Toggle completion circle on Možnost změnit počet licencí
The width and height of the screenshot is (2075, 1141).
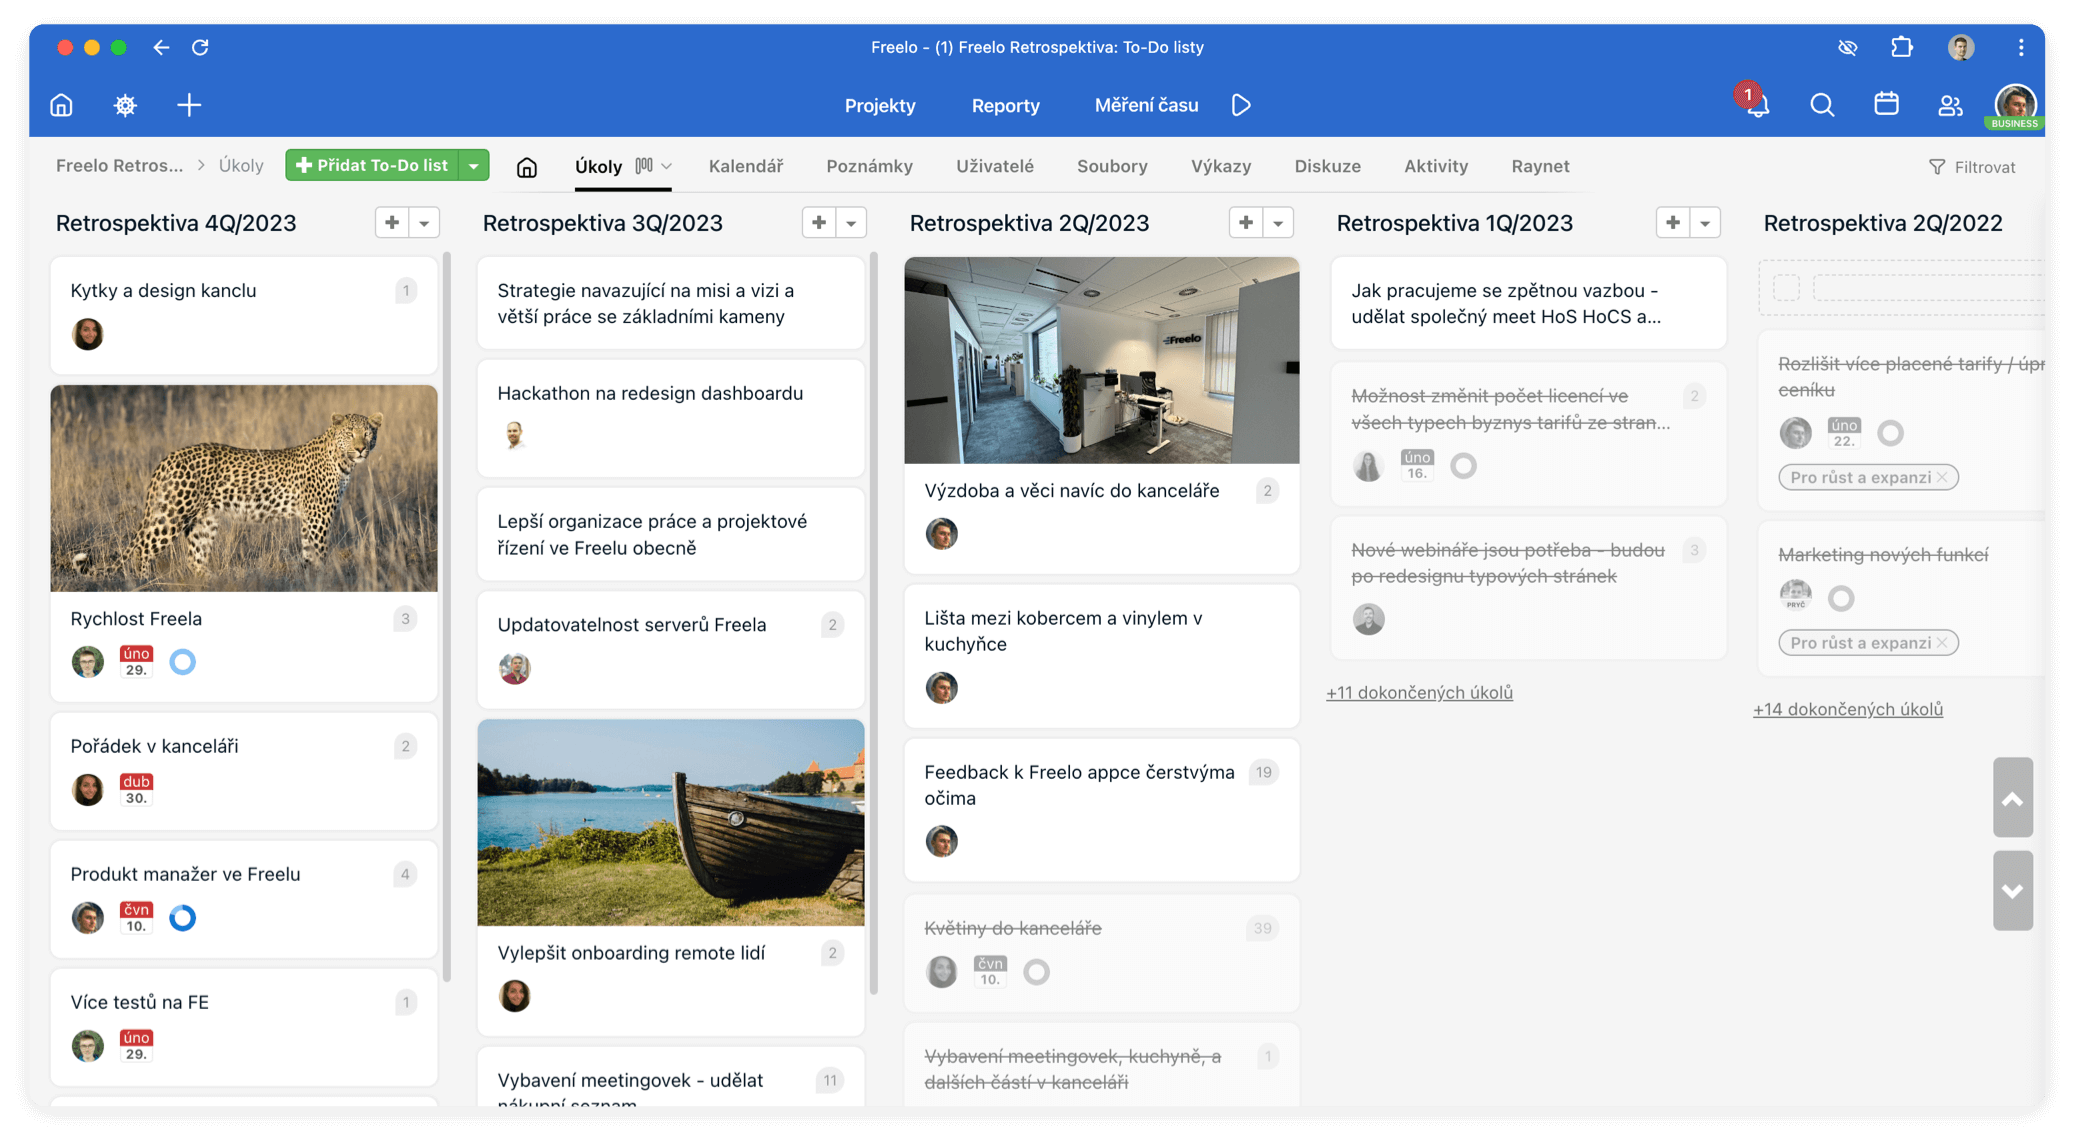coord(1463,466)
